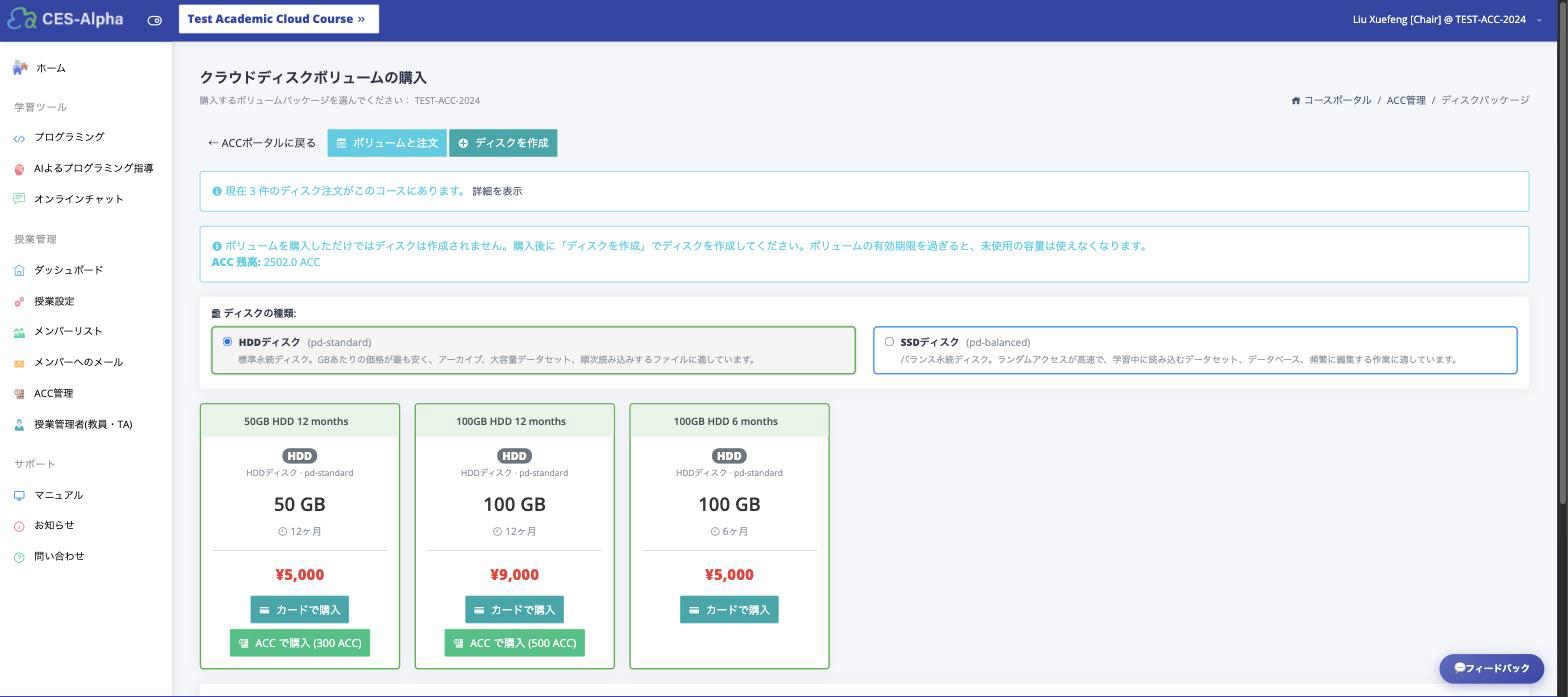Open ホーム in the sidebar
Viewport: 1568px width, 697px height.
coord(51,68)
